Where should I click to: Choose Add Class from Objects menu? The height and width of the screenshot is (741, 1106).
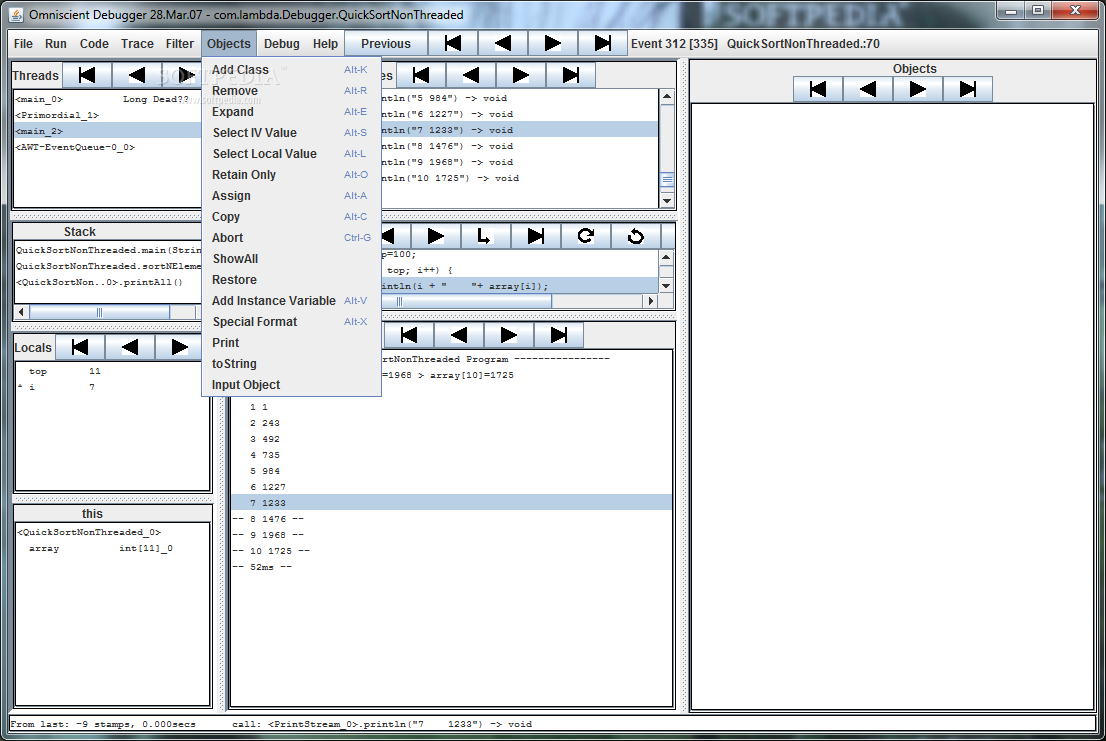coord(291,70)
